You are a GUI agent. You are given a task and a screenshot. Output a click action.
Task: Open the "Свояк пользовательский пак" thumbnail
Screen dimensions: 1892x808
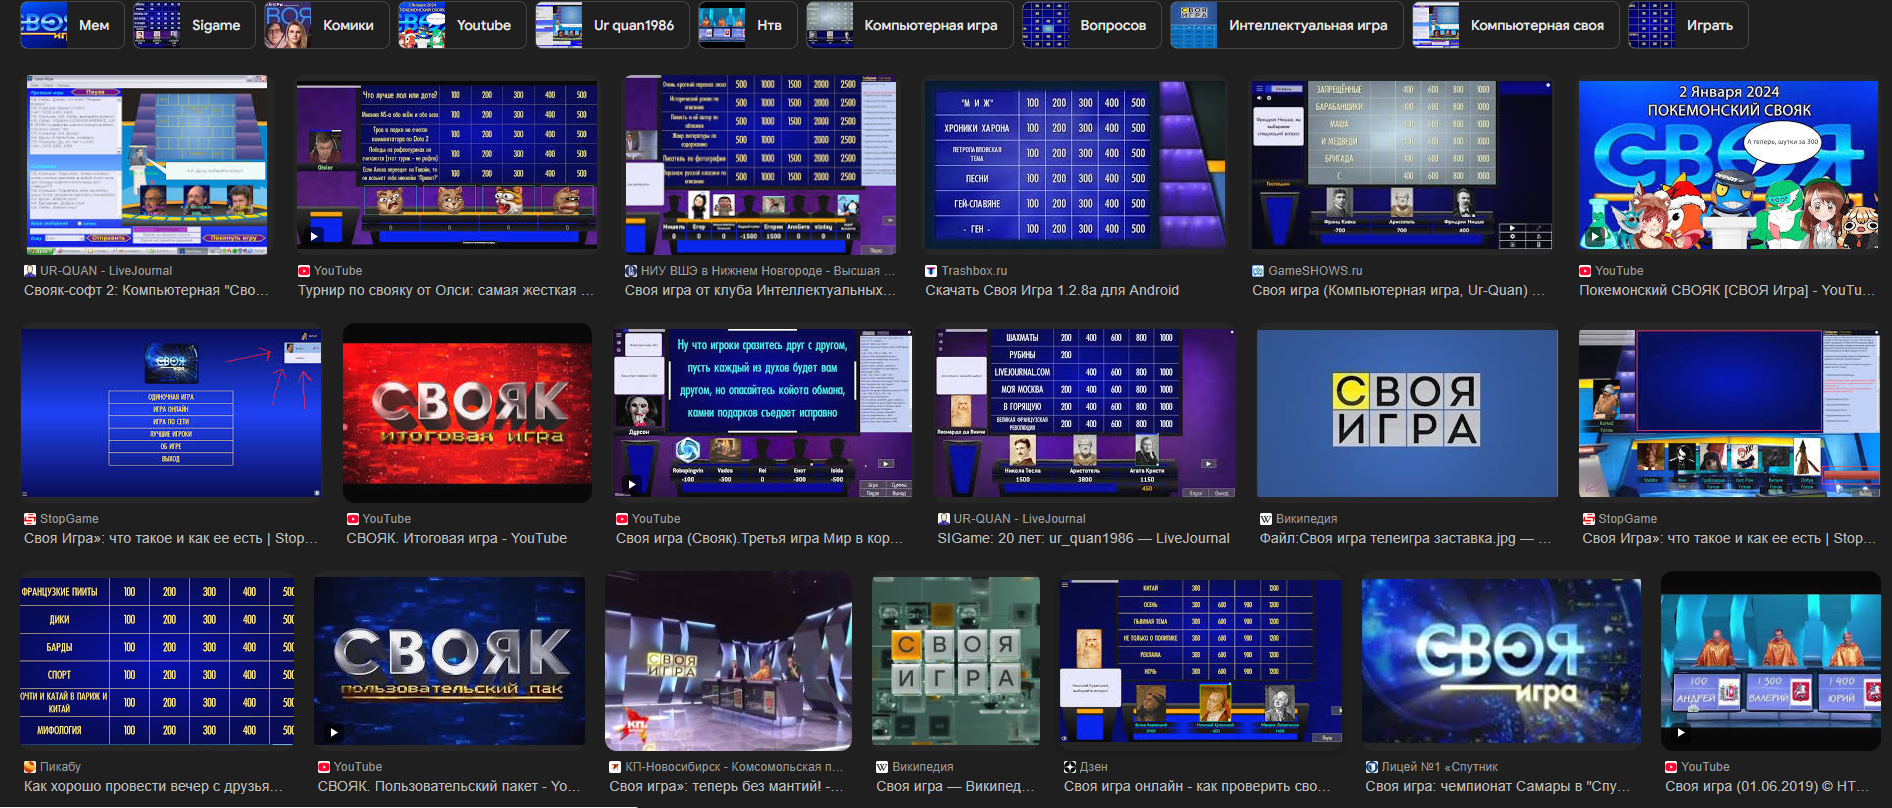tap(450, 661)
